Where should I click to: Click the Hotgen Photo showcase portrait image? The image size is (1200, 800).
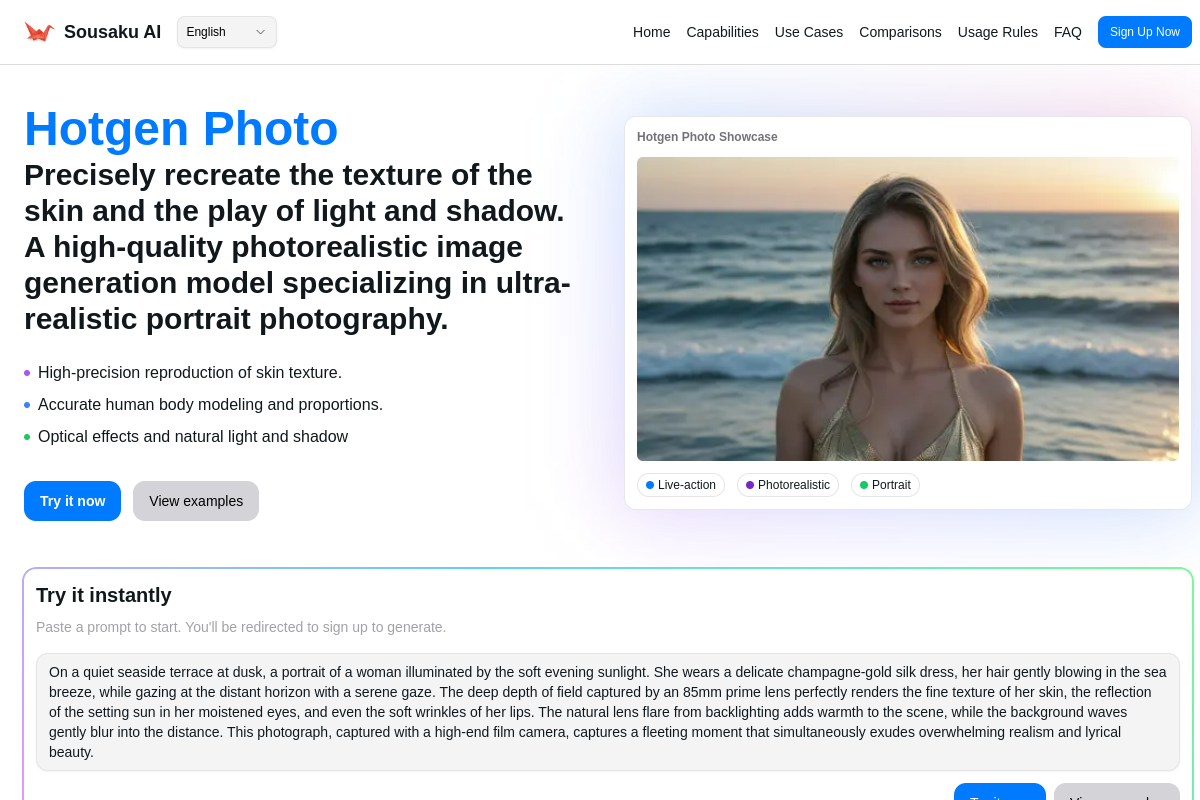[907, 308]
